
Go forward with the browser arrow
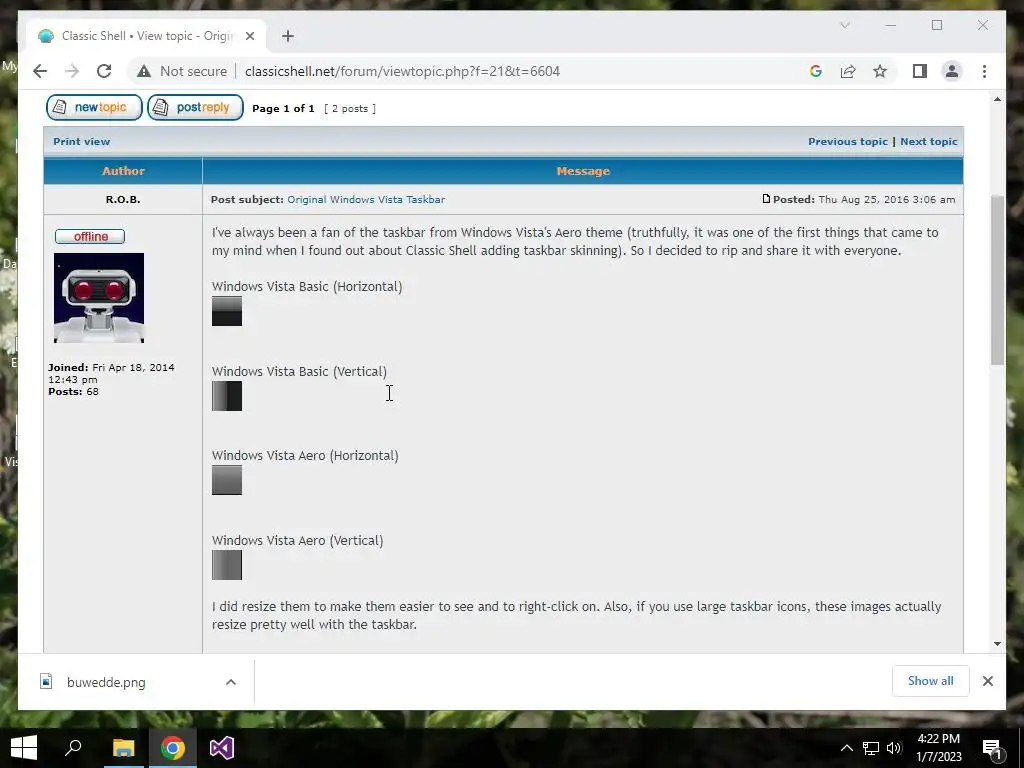(x=72, y=71)
